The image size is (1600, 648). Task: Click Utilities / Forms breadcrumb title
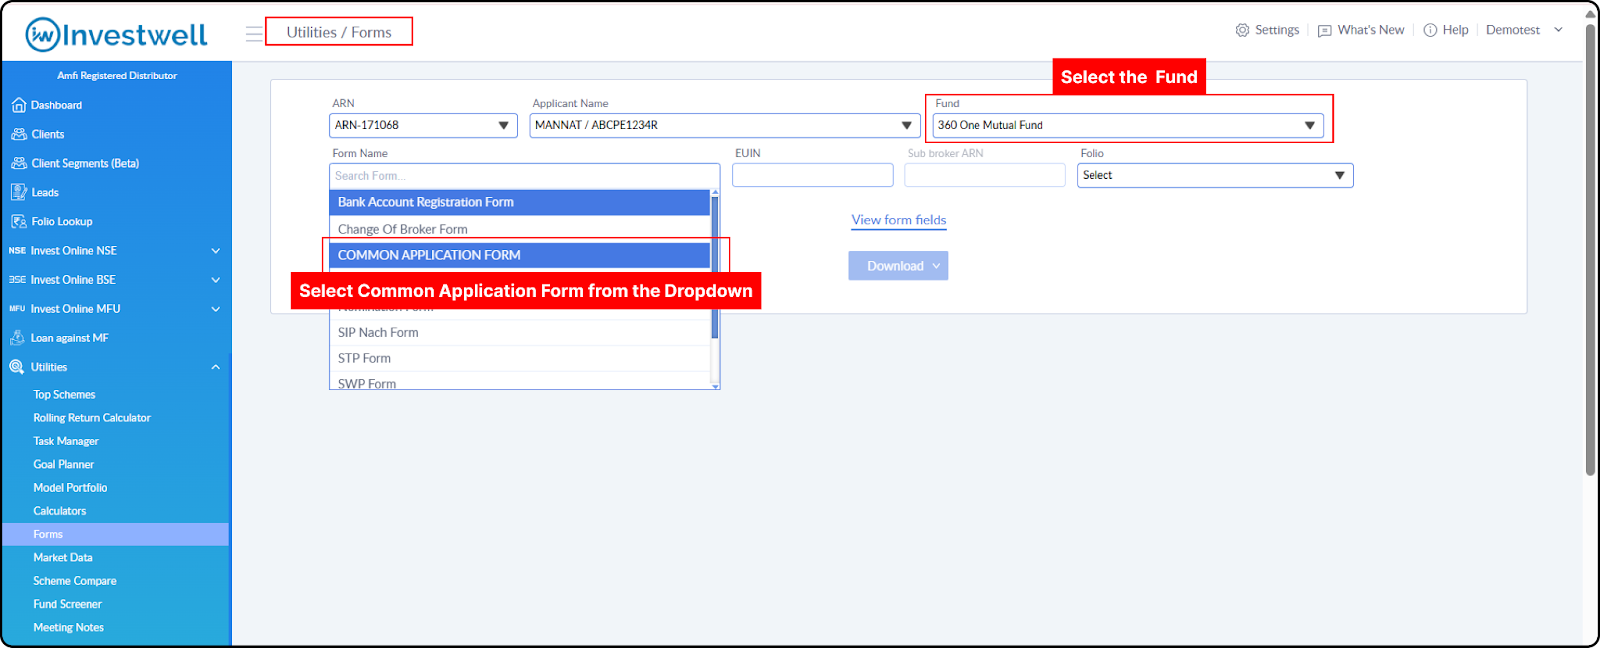(339, 32)
